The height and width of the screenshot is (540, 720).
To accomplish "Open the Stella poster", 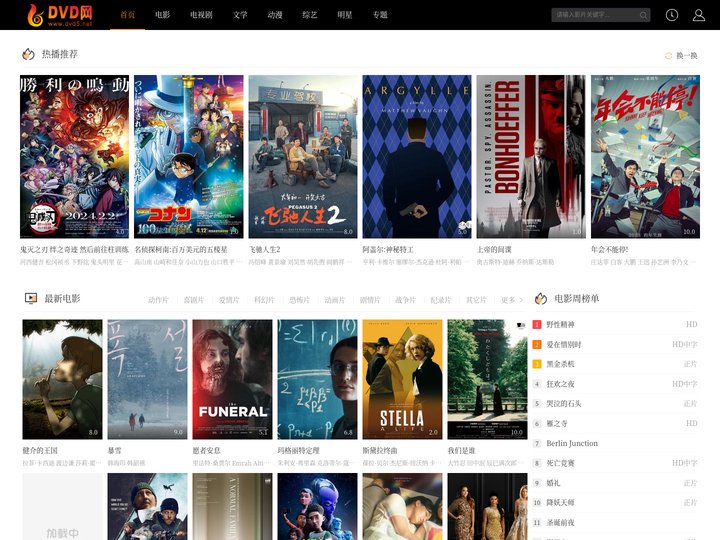I will tap(403, 379).
